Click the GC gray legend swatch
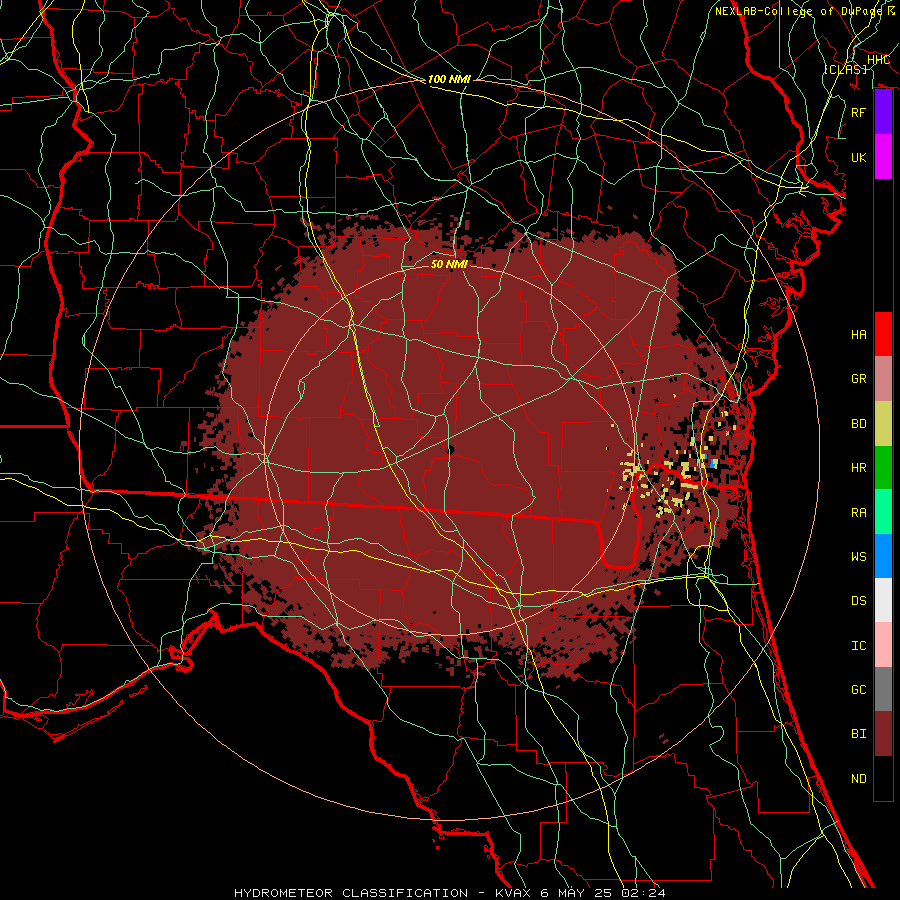 tap(883, 689)
